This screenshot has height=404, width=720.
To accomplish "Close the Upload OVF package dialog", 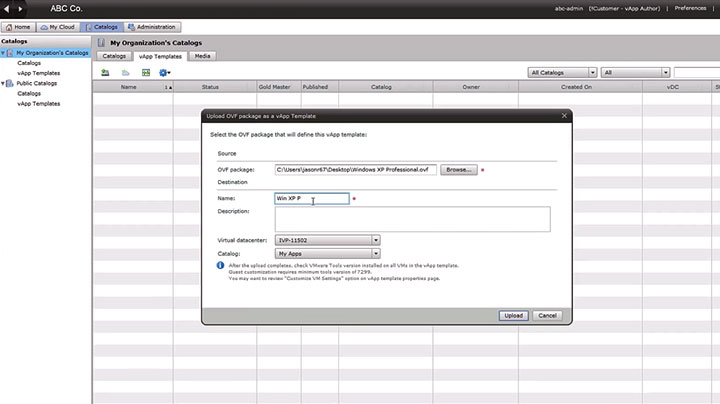I will pyautogui.click(x=564, y=116).
